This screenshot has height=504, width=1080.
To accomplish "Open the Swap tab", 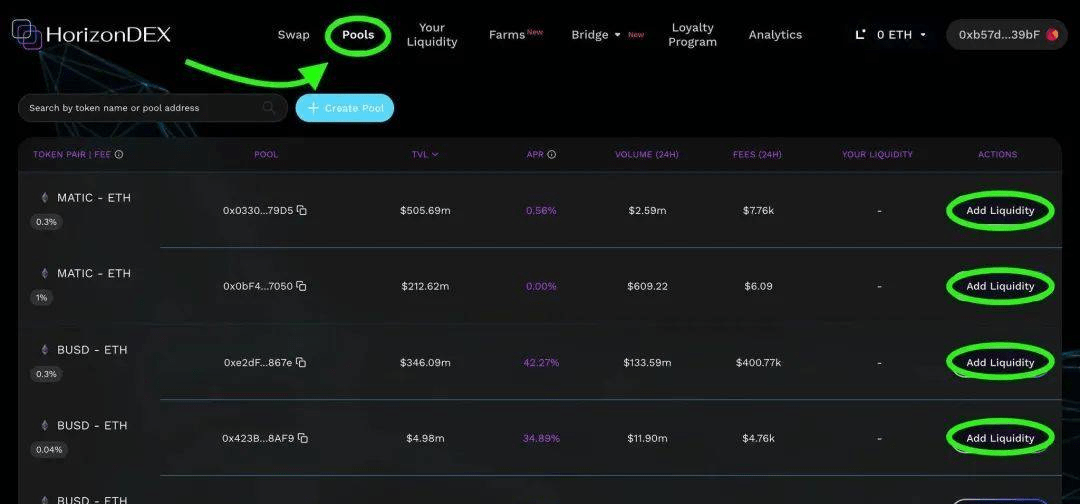I will click(293, 34).
